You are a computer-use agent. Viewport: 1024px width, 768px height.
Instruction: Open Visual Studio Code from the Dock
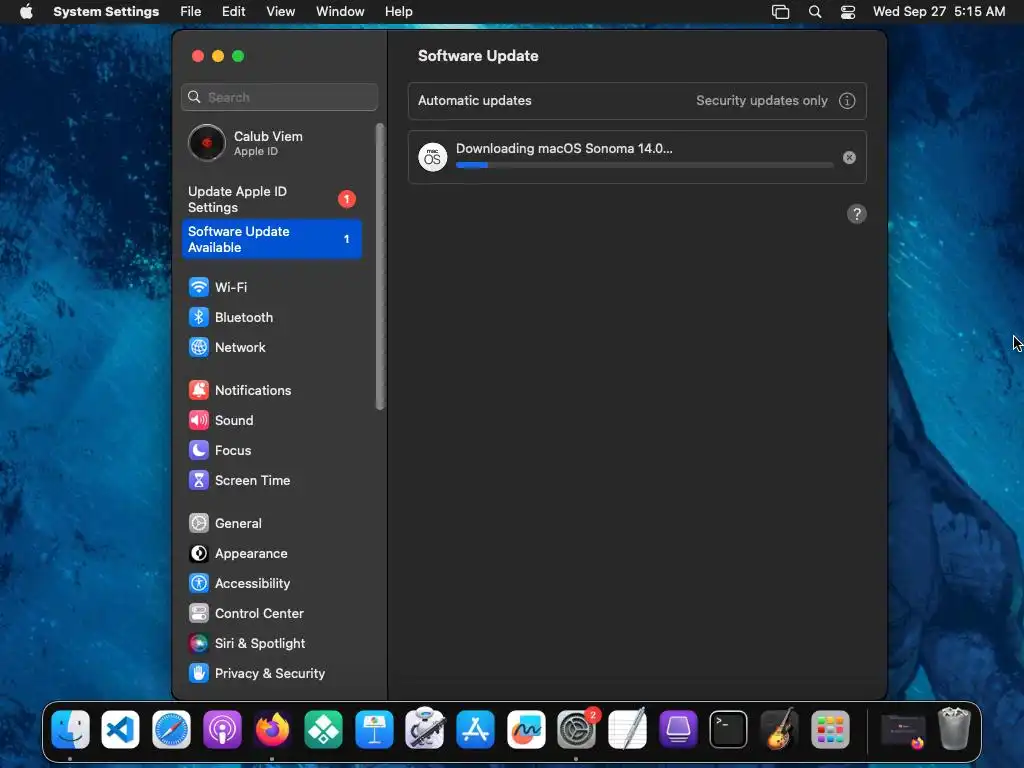[x=121, y=729]
